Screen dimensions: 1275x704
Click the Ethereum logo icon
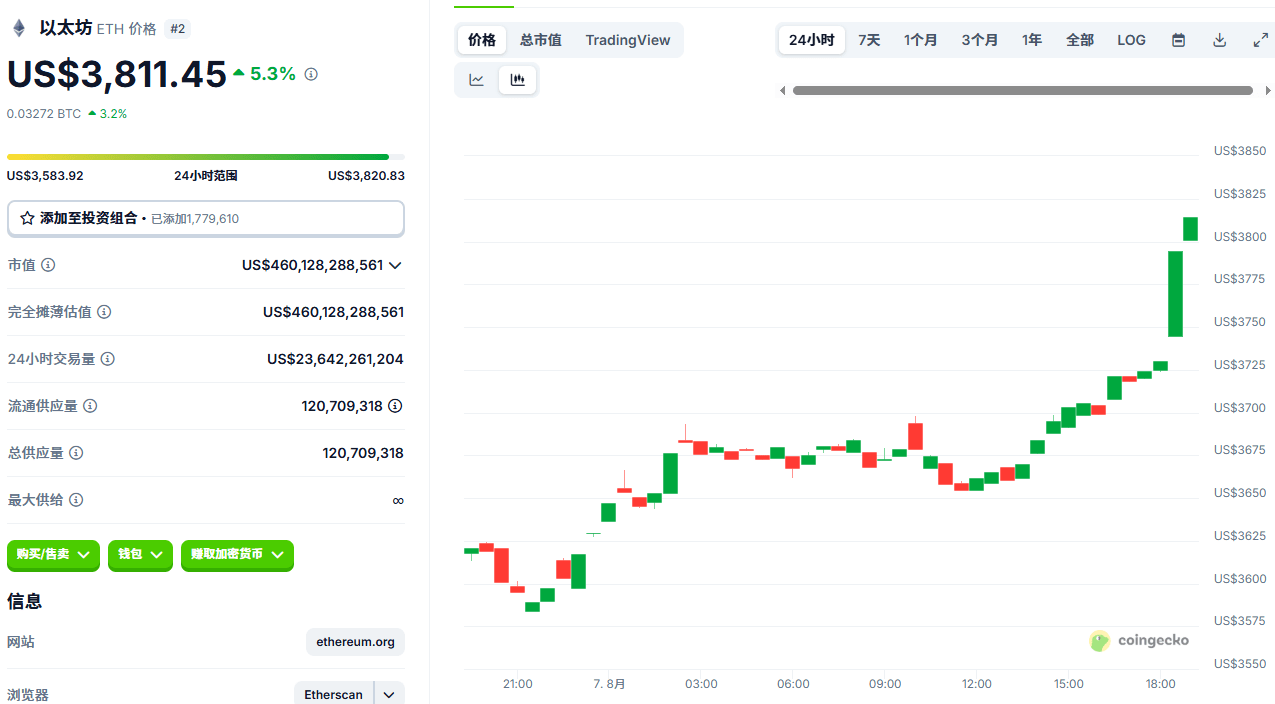tap(19, 29)
